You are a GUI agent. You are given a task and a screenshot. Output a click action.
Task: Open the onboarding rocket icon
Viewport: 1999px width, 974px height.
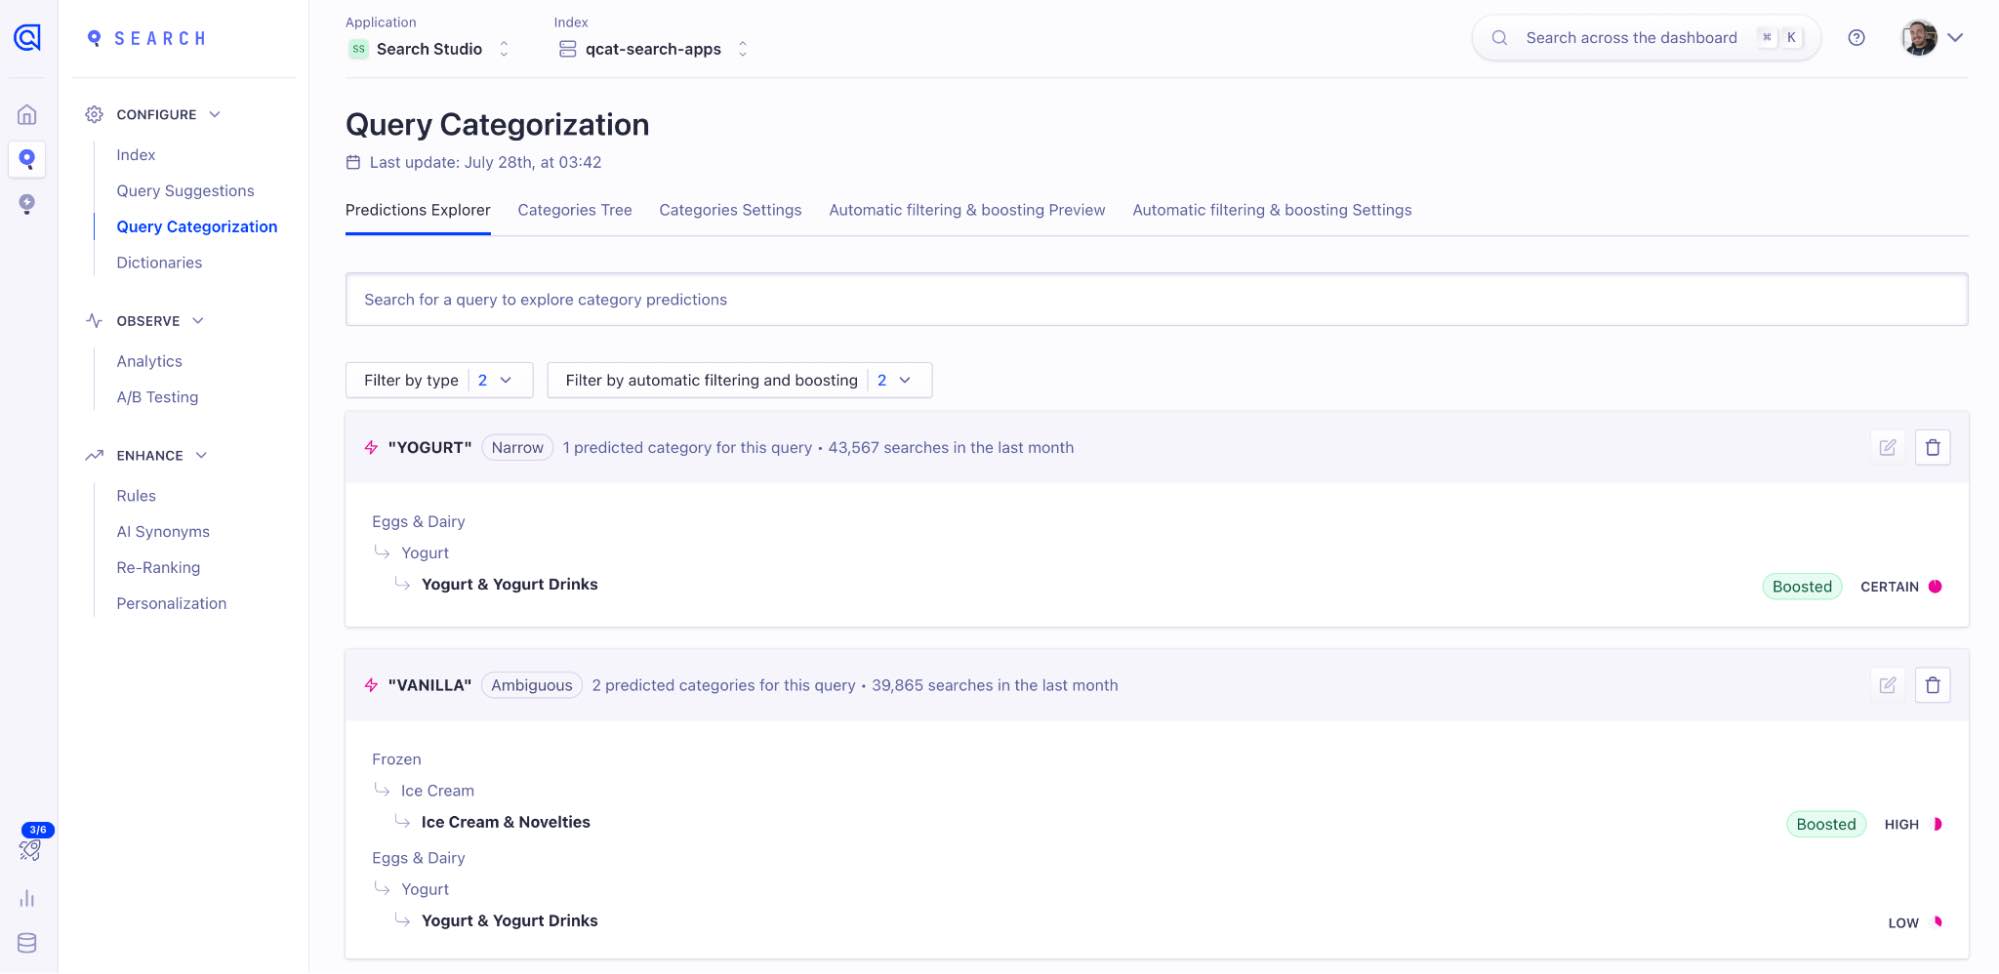pyautogui.click(x=29, y=849)
